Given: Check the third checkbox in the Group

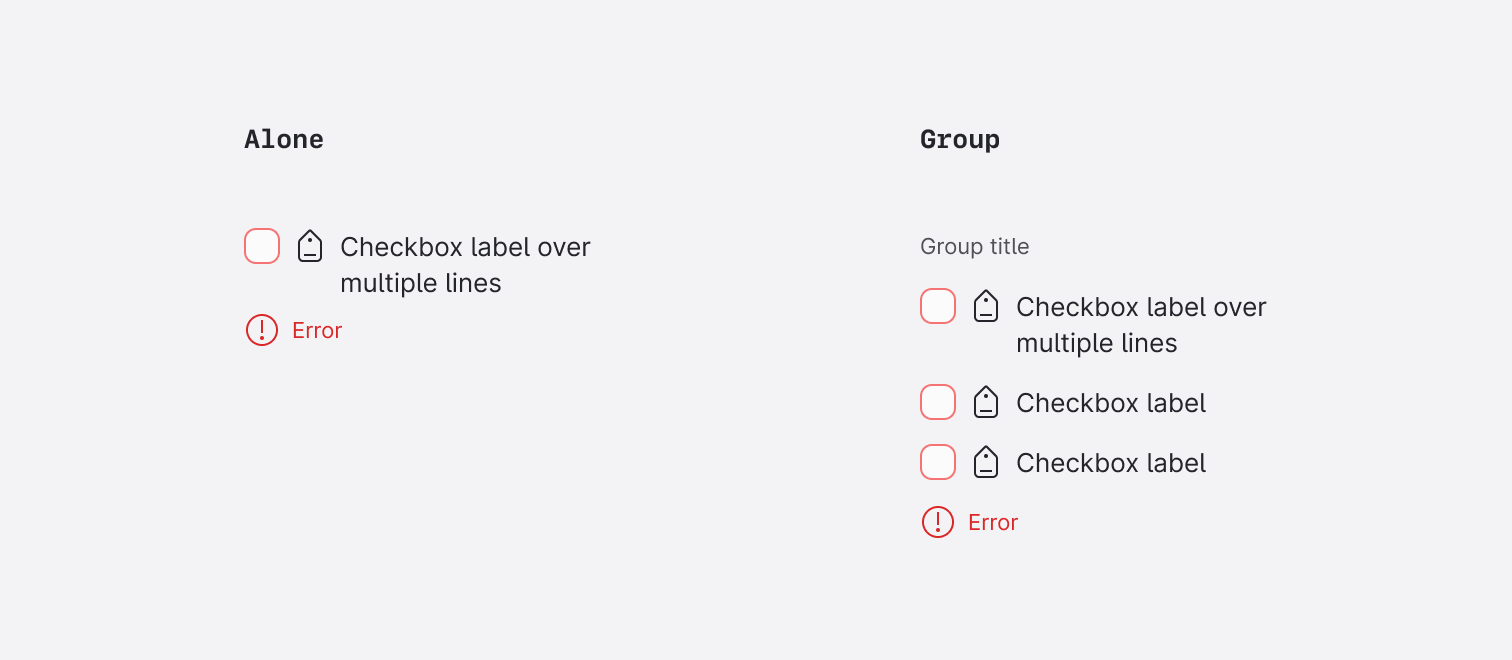Looking at the screenshot, I should [x=938, y=462].
